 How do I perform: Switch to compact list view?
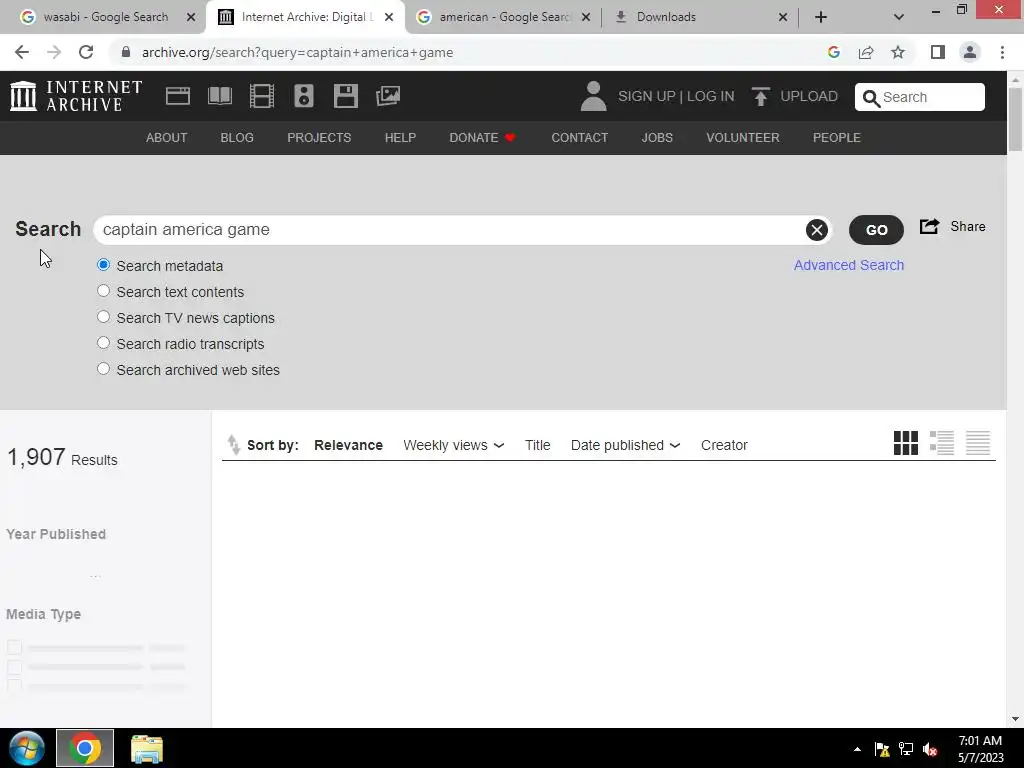[x=978, y=443]
